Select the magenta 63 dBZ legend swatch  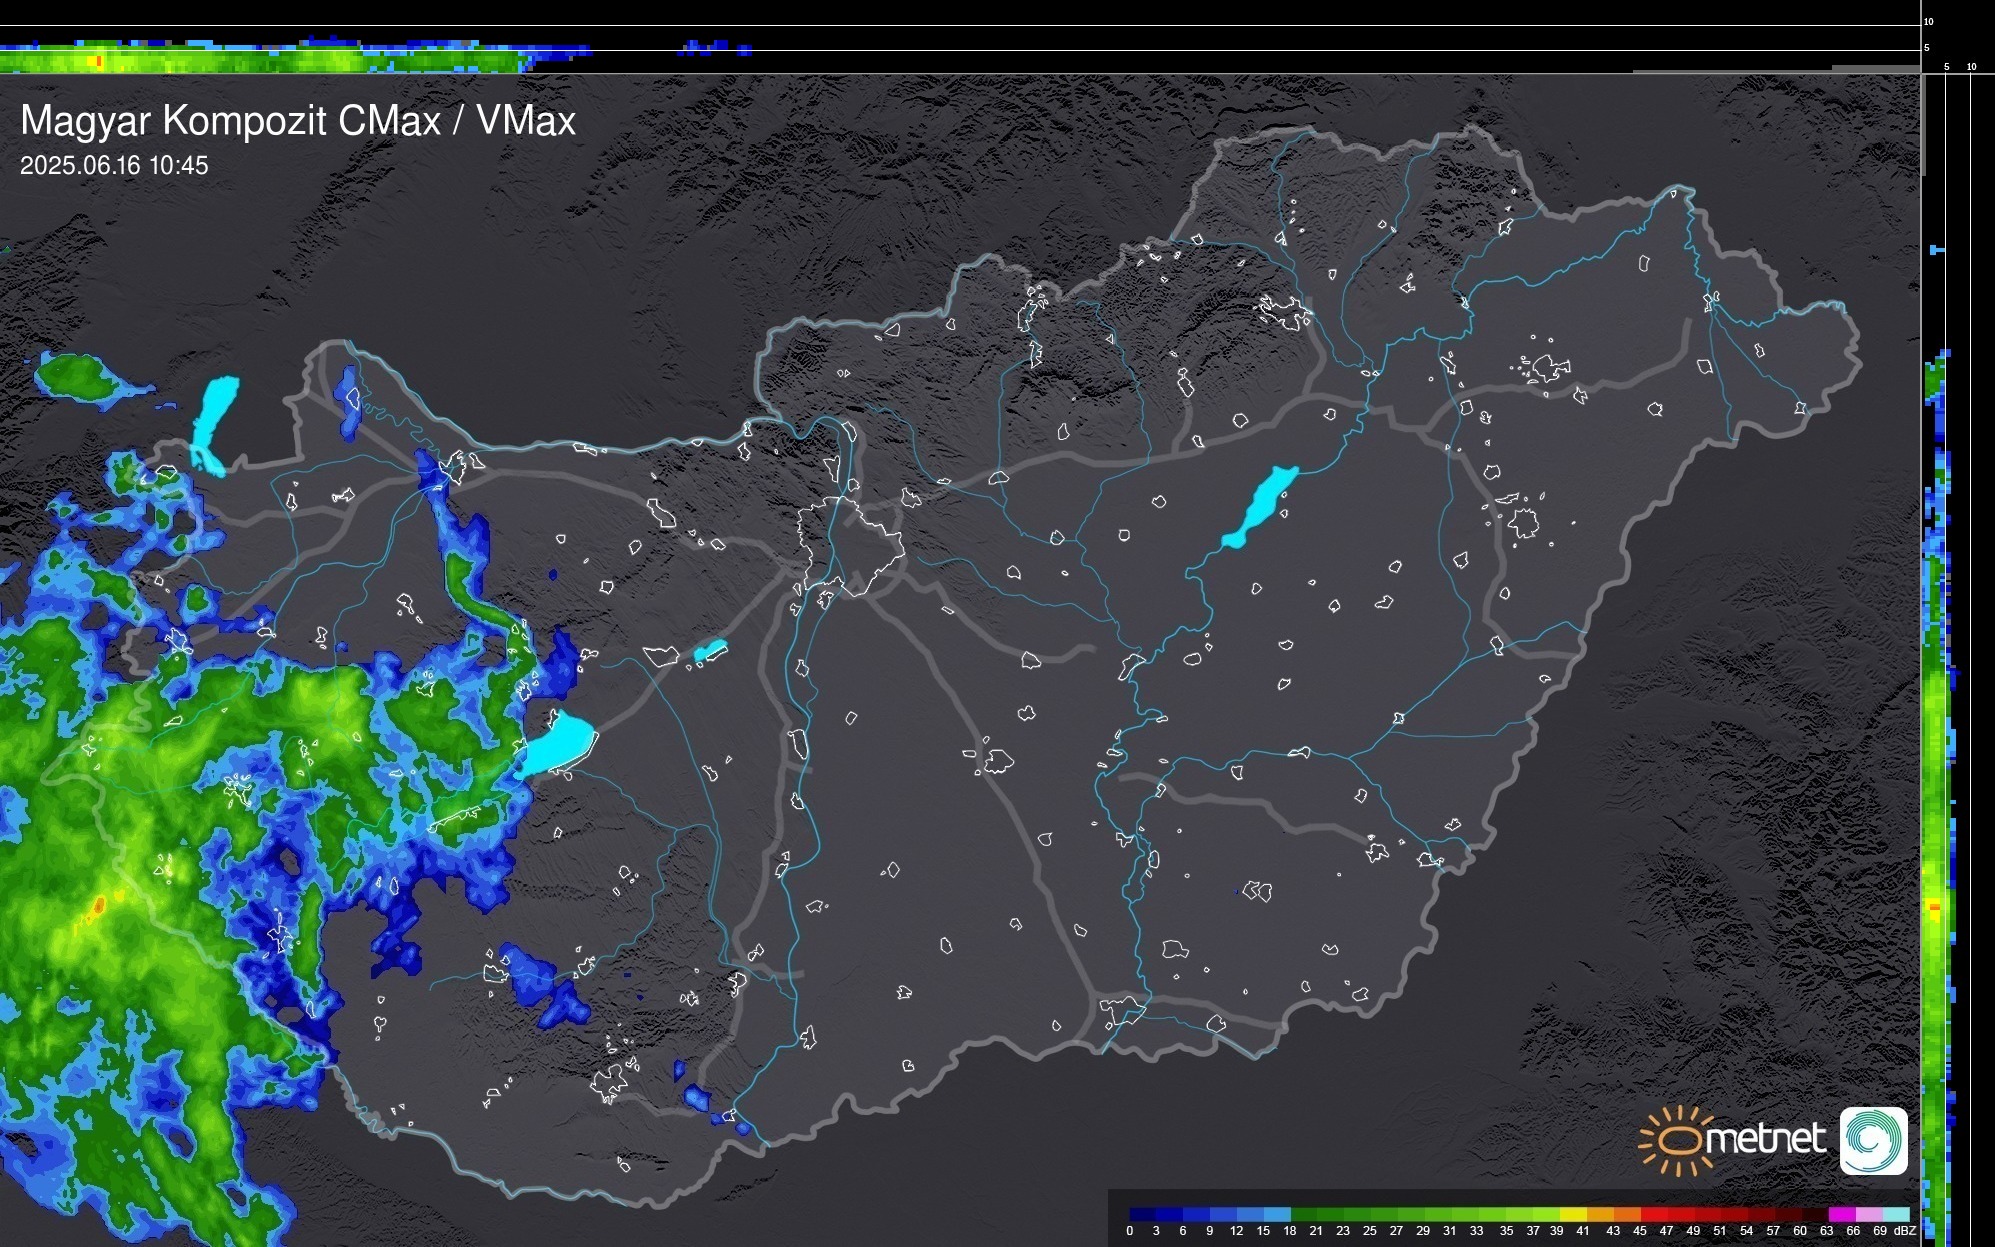(x=1841, y=1214)
